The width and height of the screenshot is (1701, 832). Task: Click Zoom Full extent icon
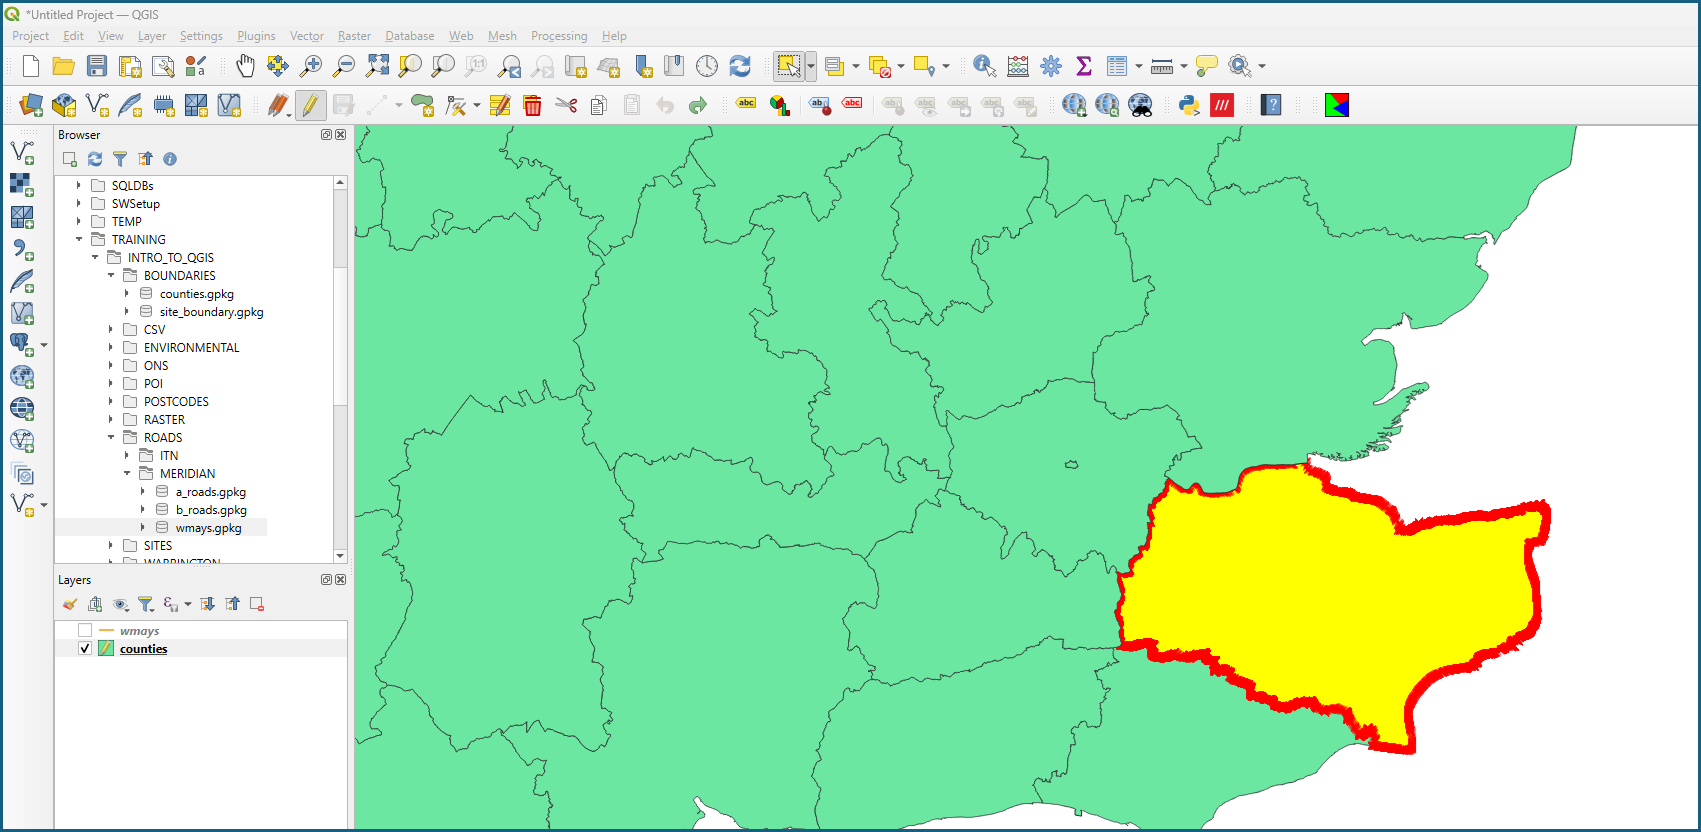[377, 66]
